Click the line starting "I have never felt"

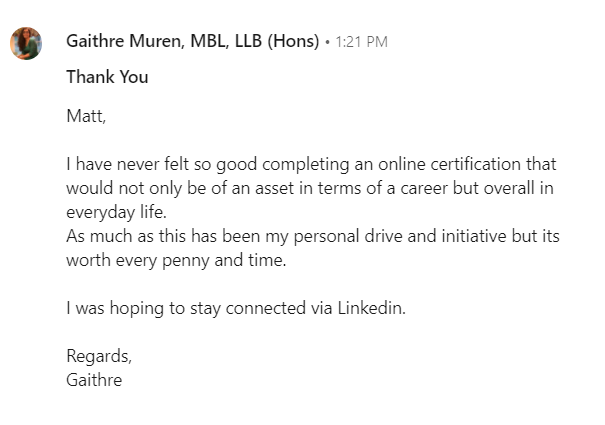click(310, 163)
